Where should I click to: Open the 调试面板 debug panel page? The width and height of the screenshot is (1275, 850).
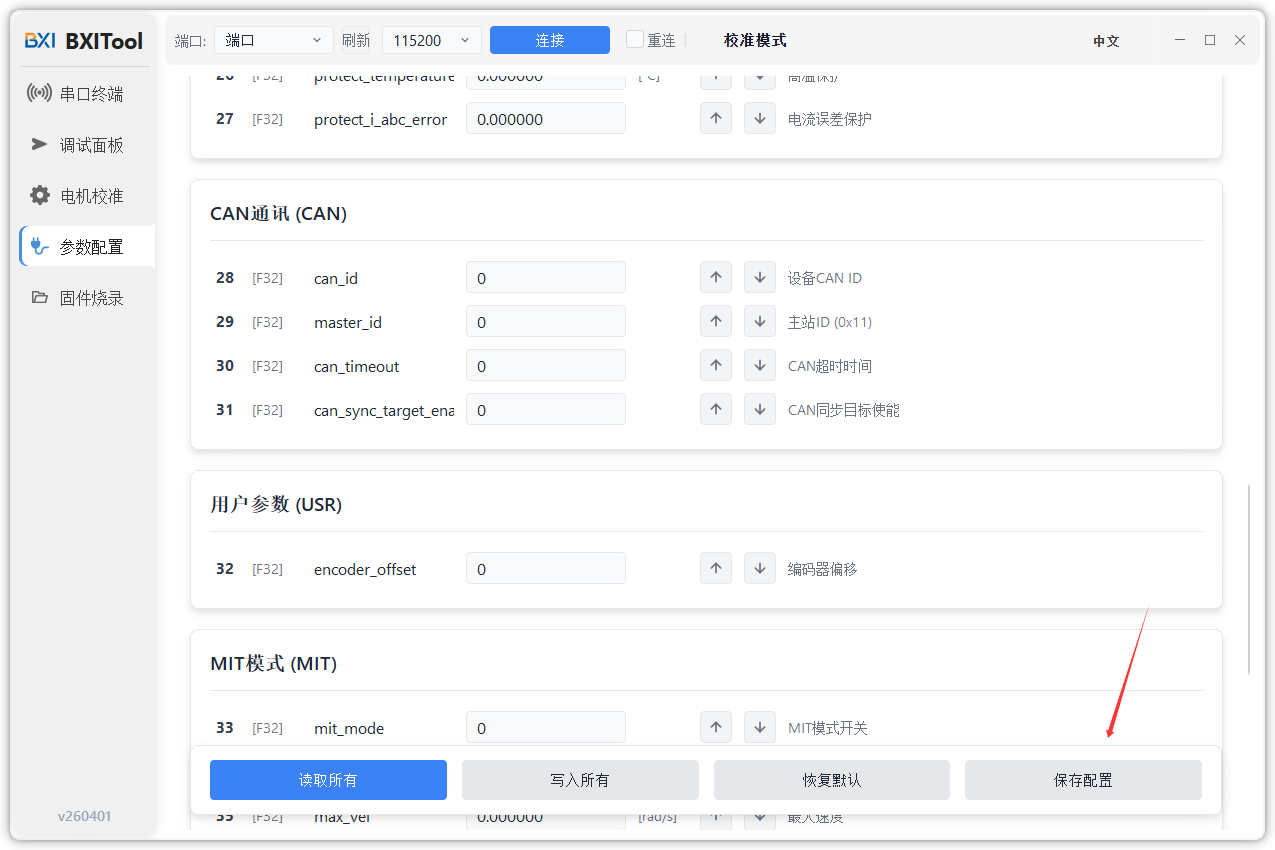(x=86, y=145)
